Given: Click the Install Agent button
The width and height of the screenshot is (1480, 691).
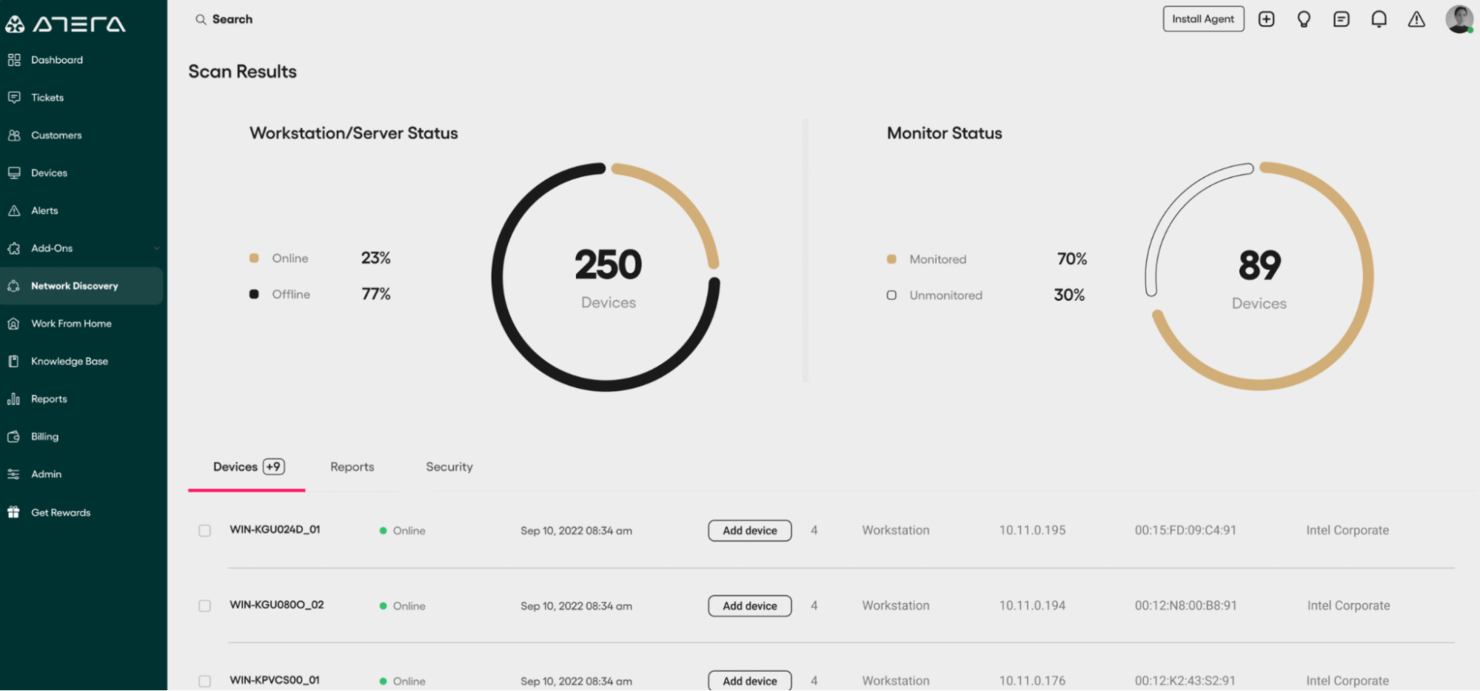Looking at the screenshot, I should coord(1203,18).
